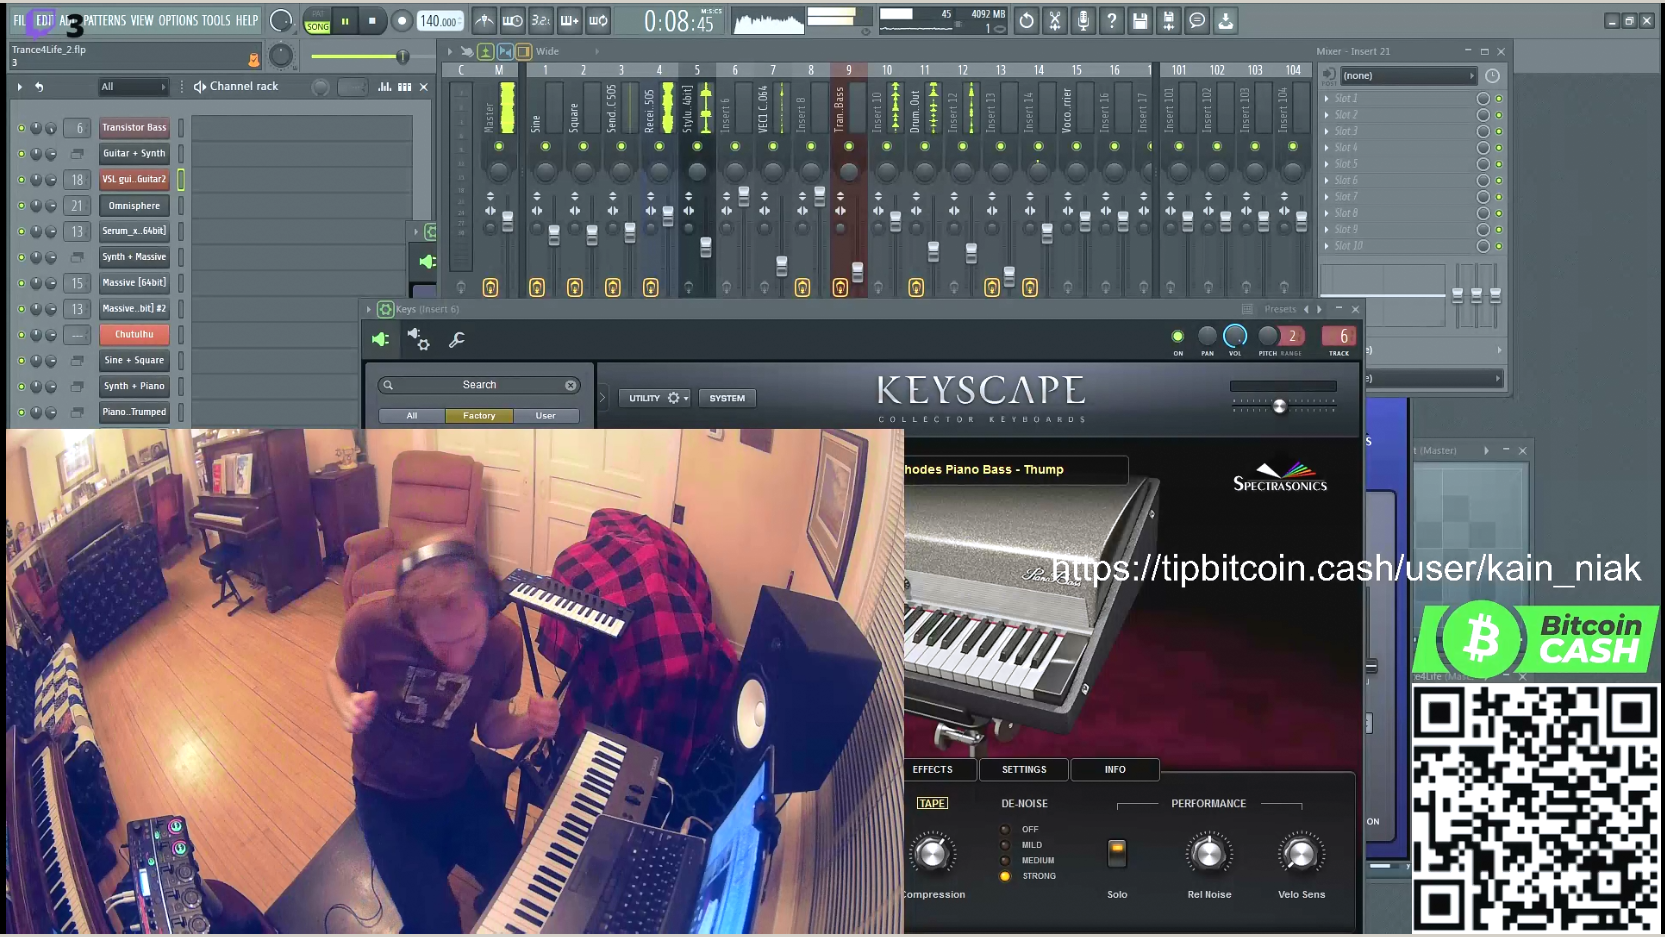This screenshot has width=1665, height=937.
Task: Select MILD de-noise option
Action: tap(1005, 845)
